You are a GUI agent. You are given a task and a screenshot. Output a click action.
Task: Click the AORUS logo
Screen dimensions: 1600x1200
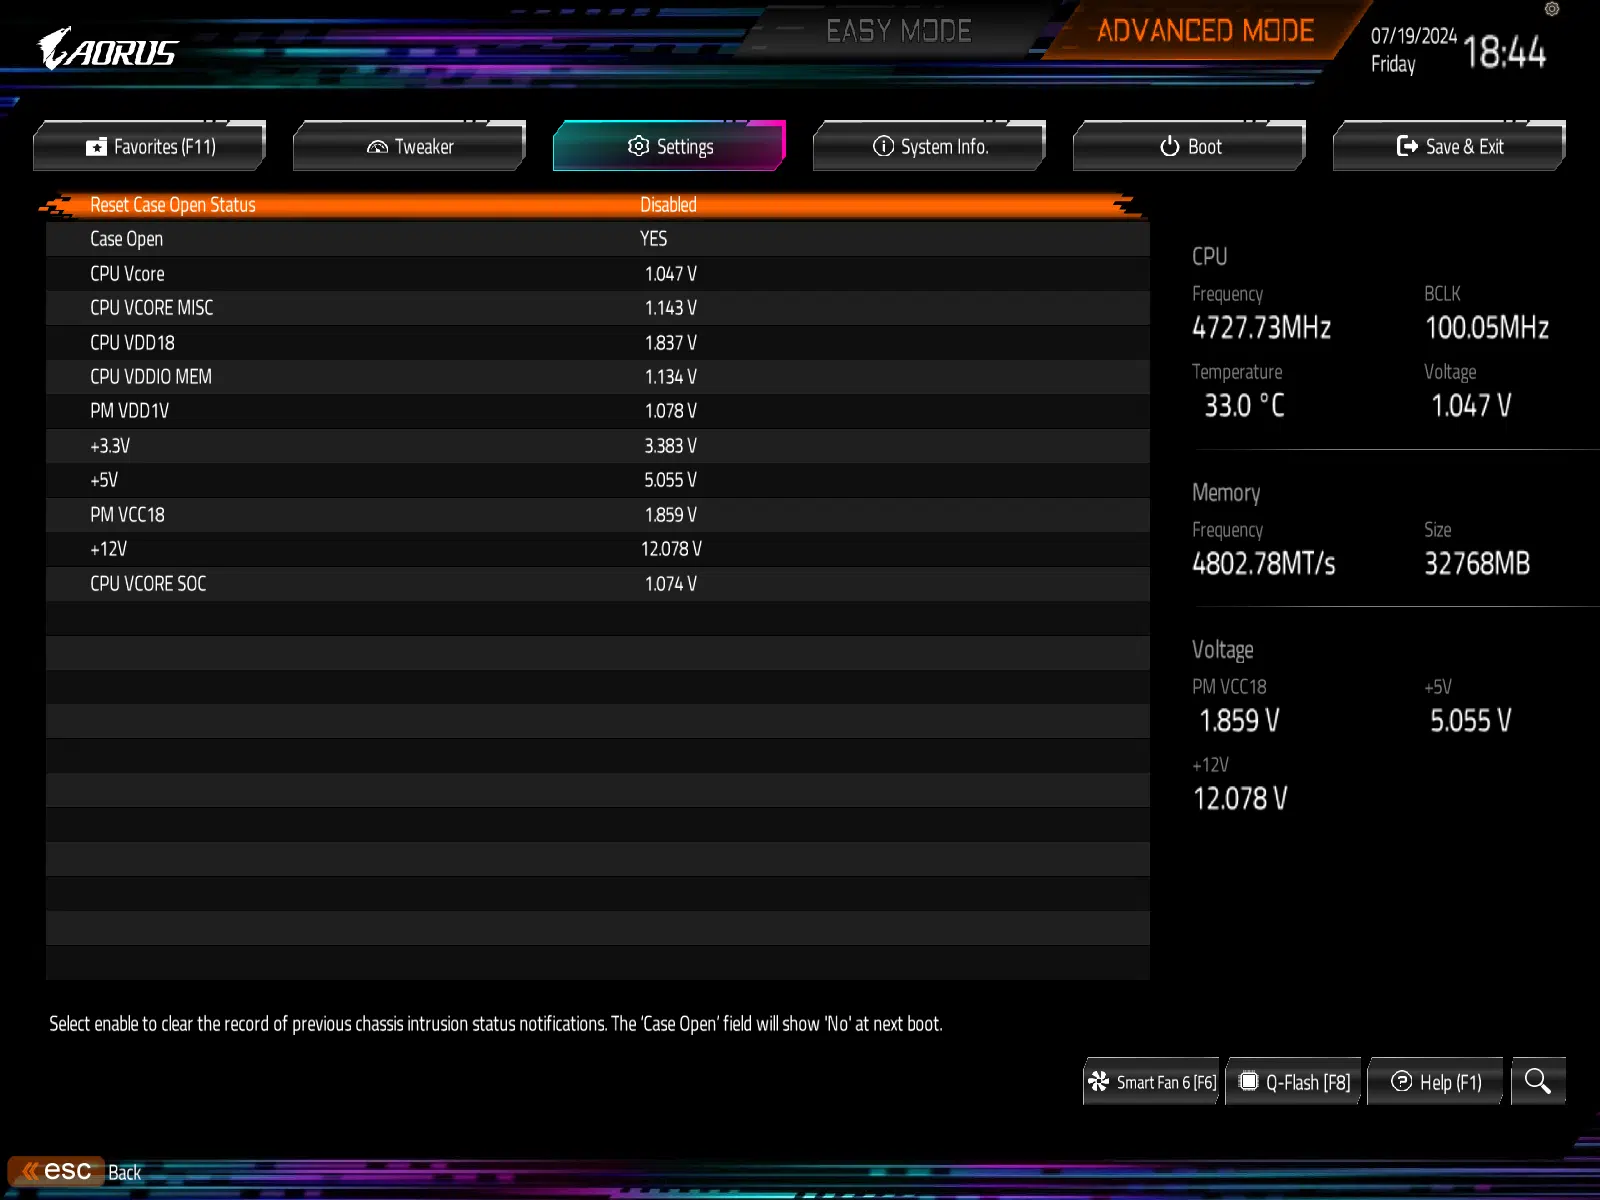pos(108,49)
